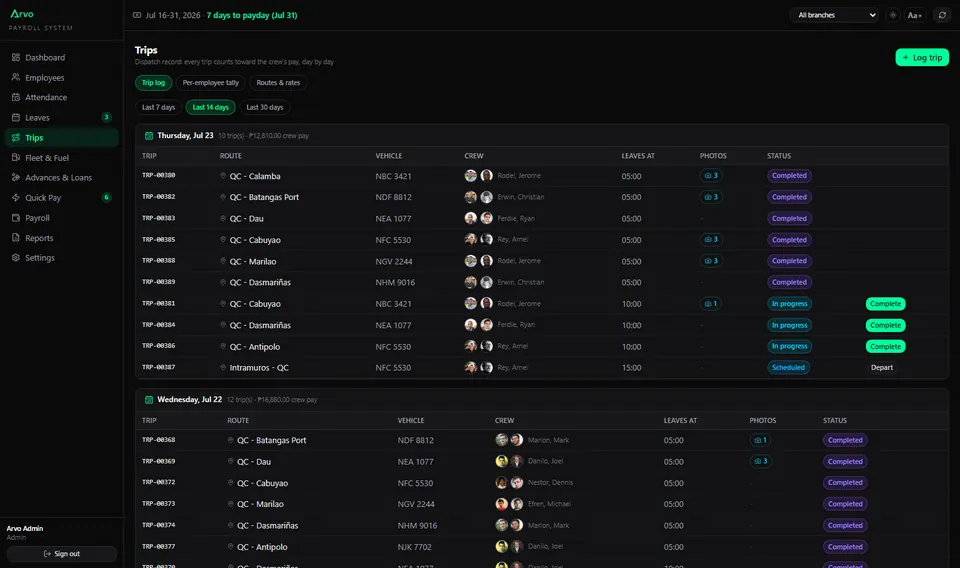Image resolution: width=960 pixels, height=568 pixels.
Task: Click photos badge for trip TRP-00388
Action: click(x=711, y=261)
